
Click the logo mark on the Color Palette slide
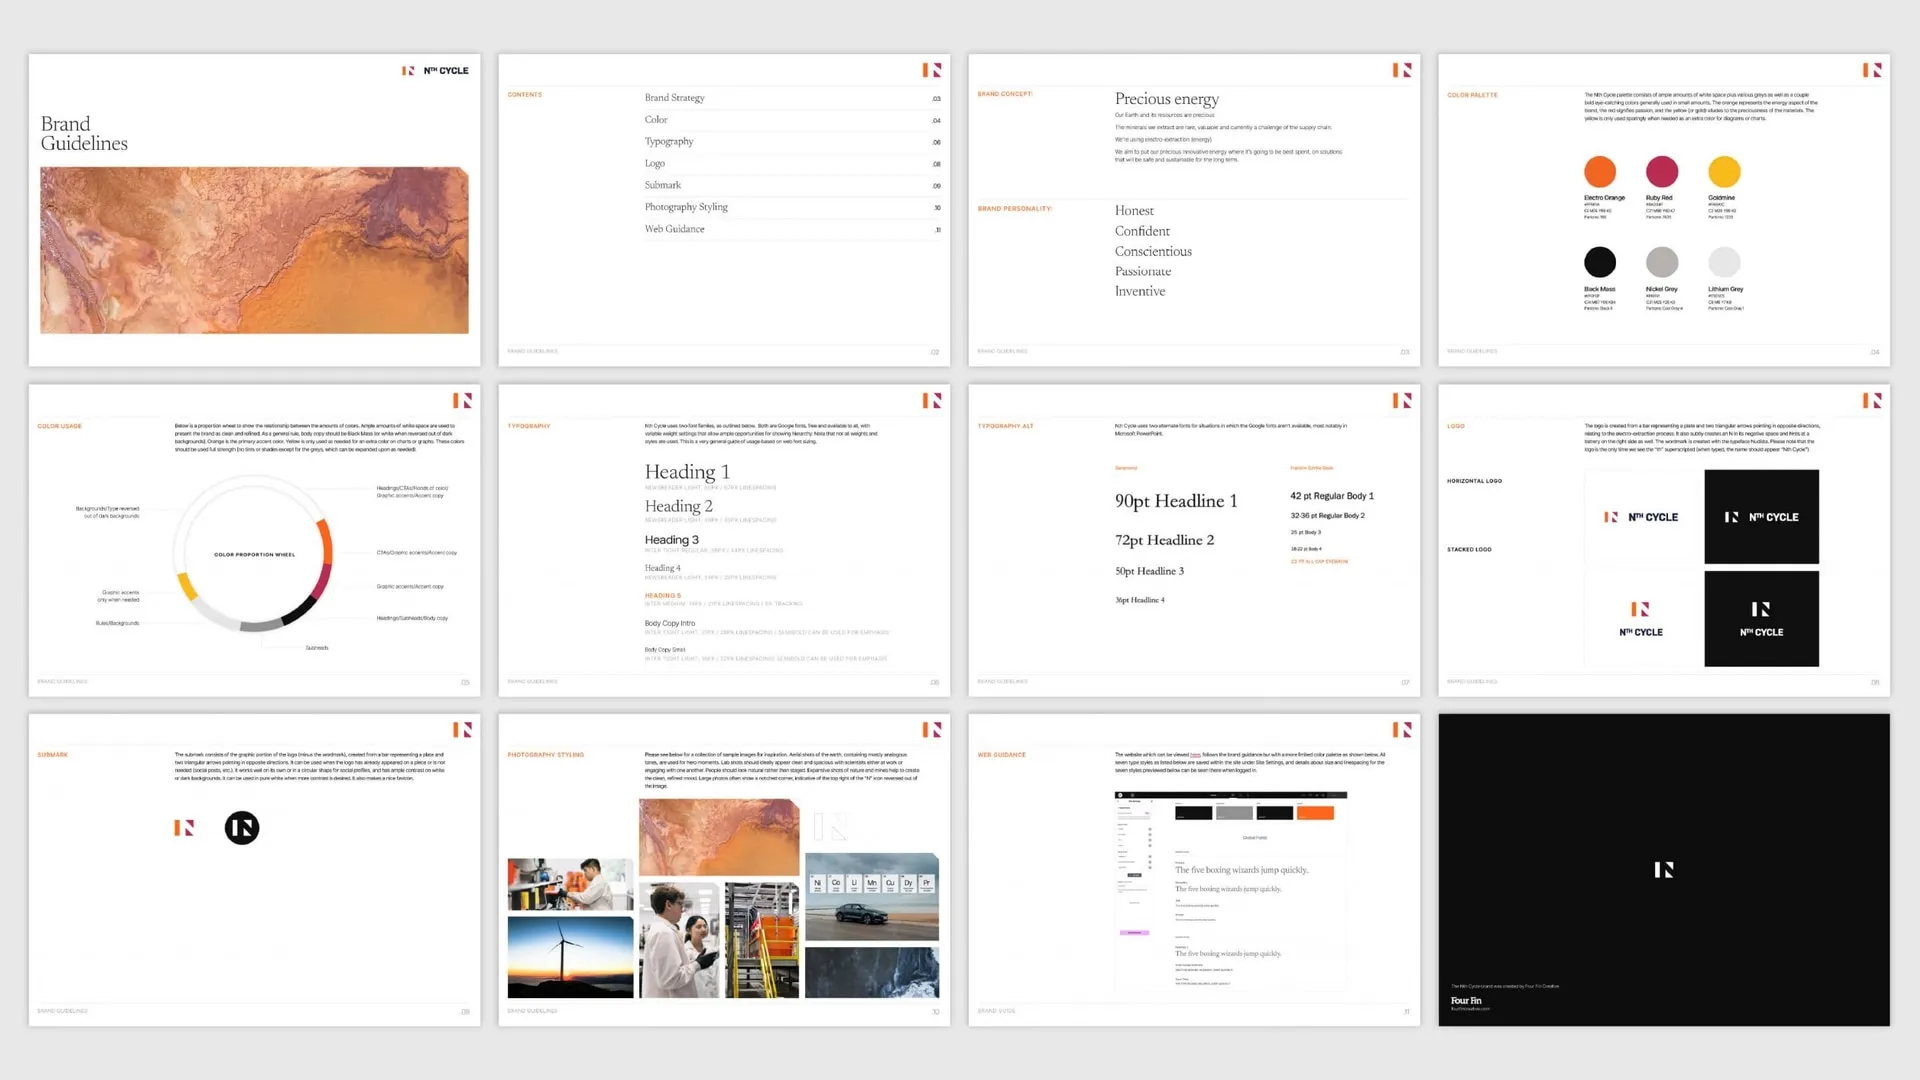[x=1871, y=70]
